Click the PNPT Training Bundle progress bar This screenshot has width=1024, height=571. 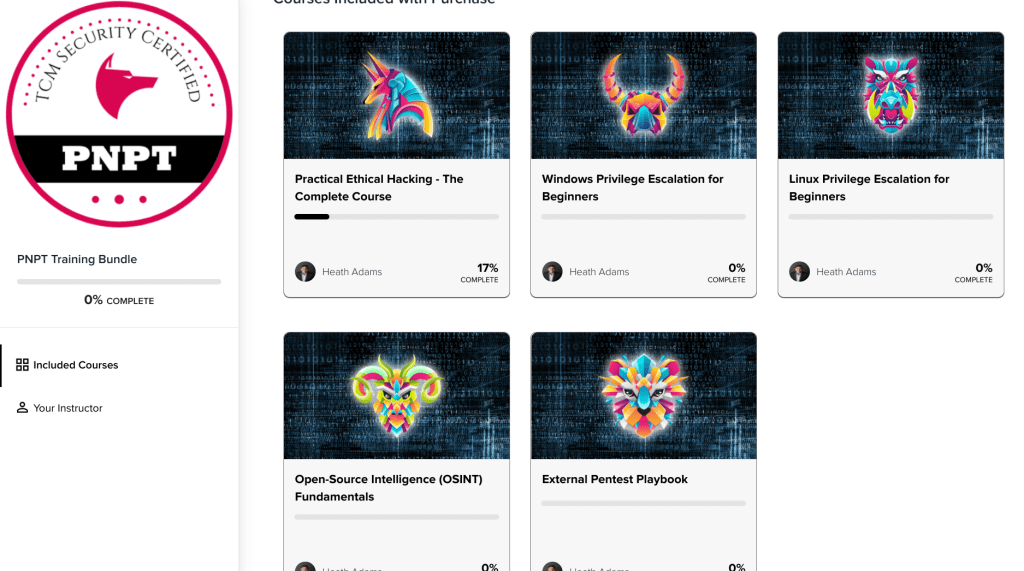pos(119,282)
